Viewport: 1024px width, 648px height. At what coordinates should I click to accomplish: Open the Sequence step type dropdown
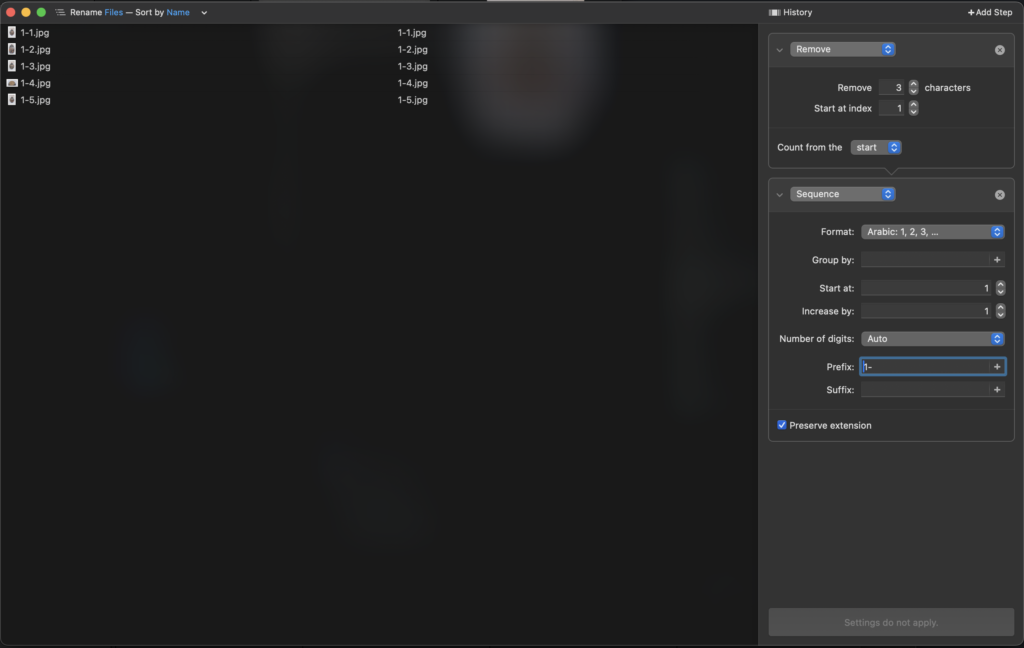[x=842, y=194]
